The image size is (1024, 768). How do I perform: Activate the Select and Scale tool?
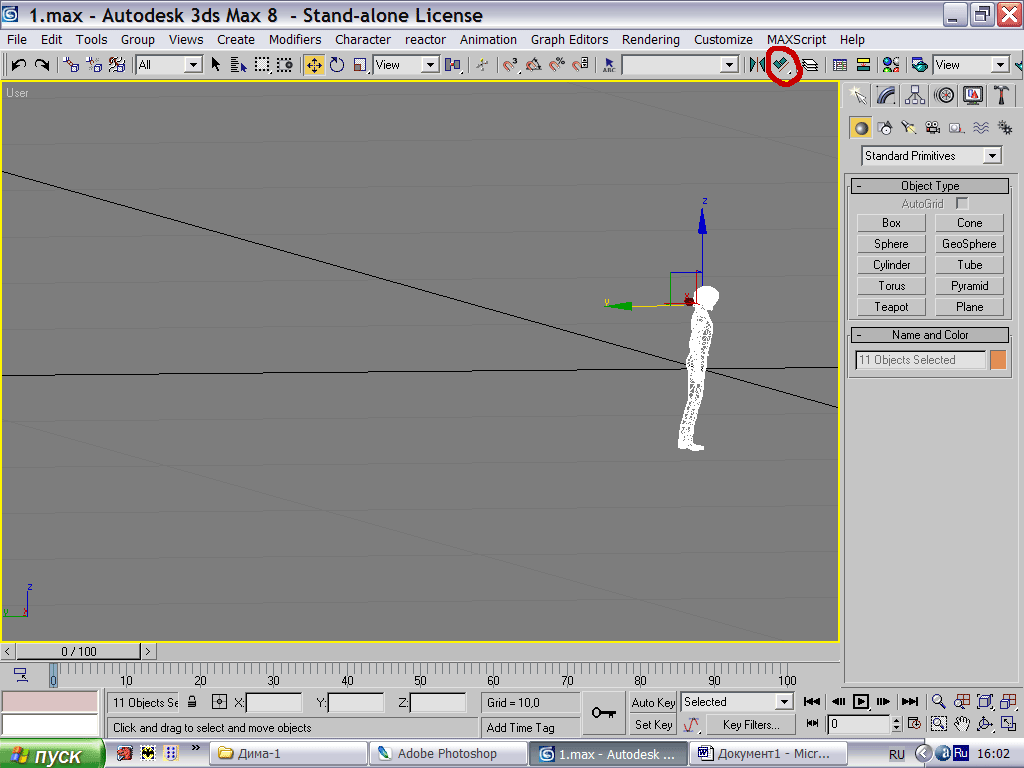click(360, 65)
